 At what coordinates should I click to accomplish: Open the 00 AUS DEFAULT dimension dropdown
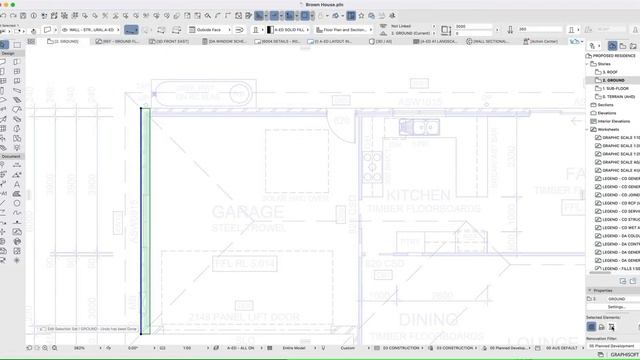pos(561,348)
